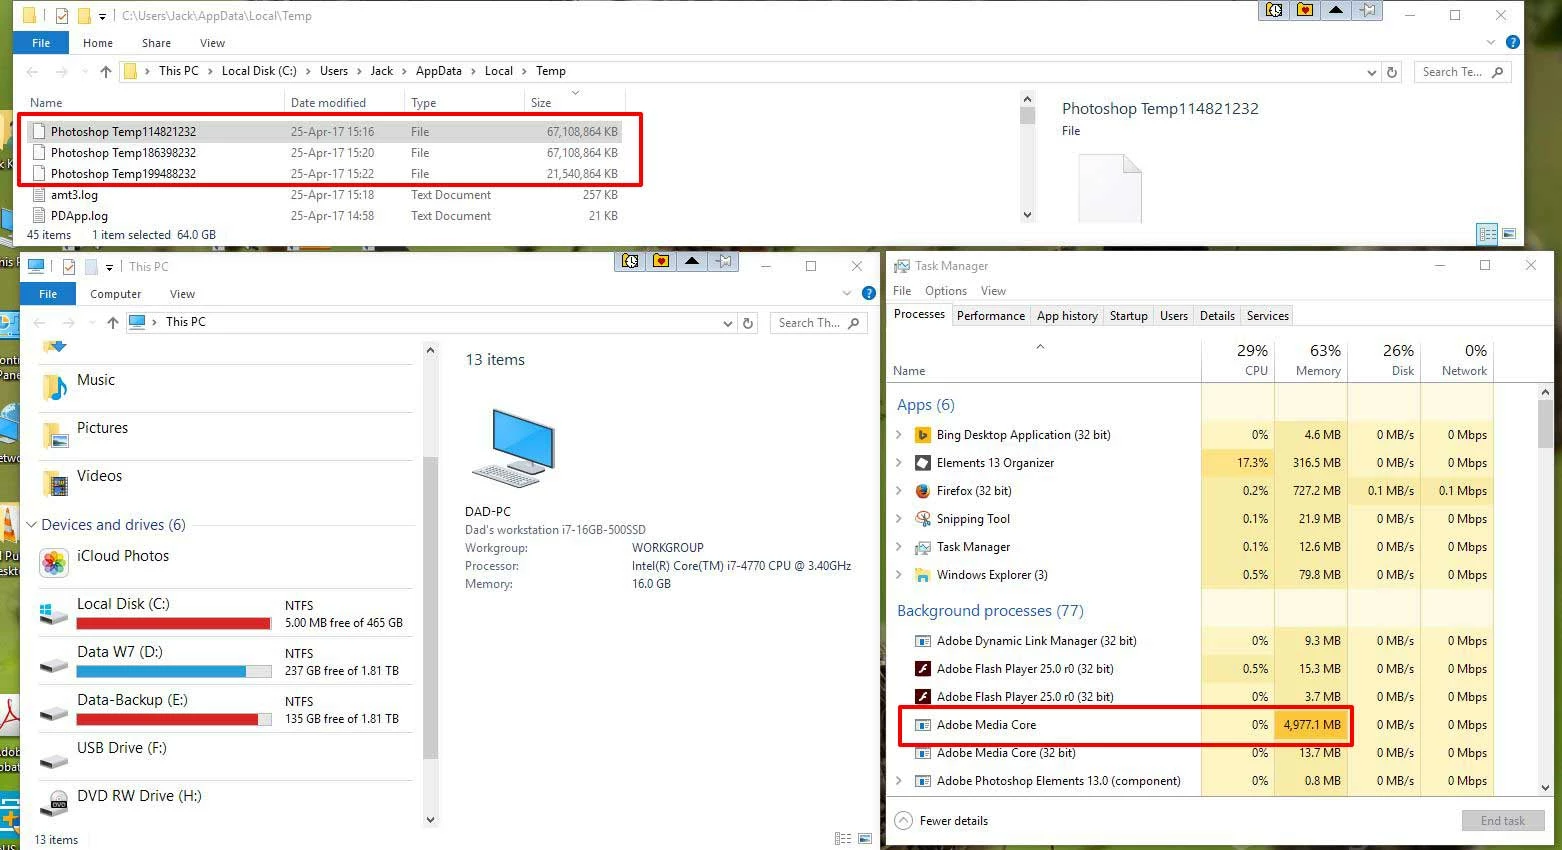Screen dimensions: 1562x850
Task: Click Properties quick access icon in Temp window
Action: pos(61,15)
